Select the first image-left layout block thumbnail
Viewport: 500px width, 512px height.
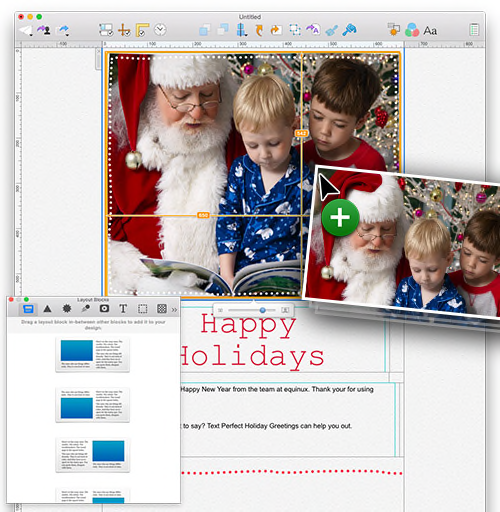[x=92, y=355]
